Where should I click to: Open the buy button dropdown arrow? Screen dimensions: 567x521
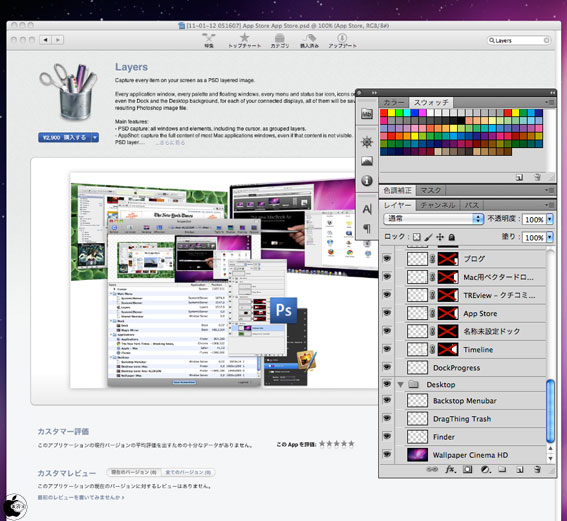coord(95,137)
